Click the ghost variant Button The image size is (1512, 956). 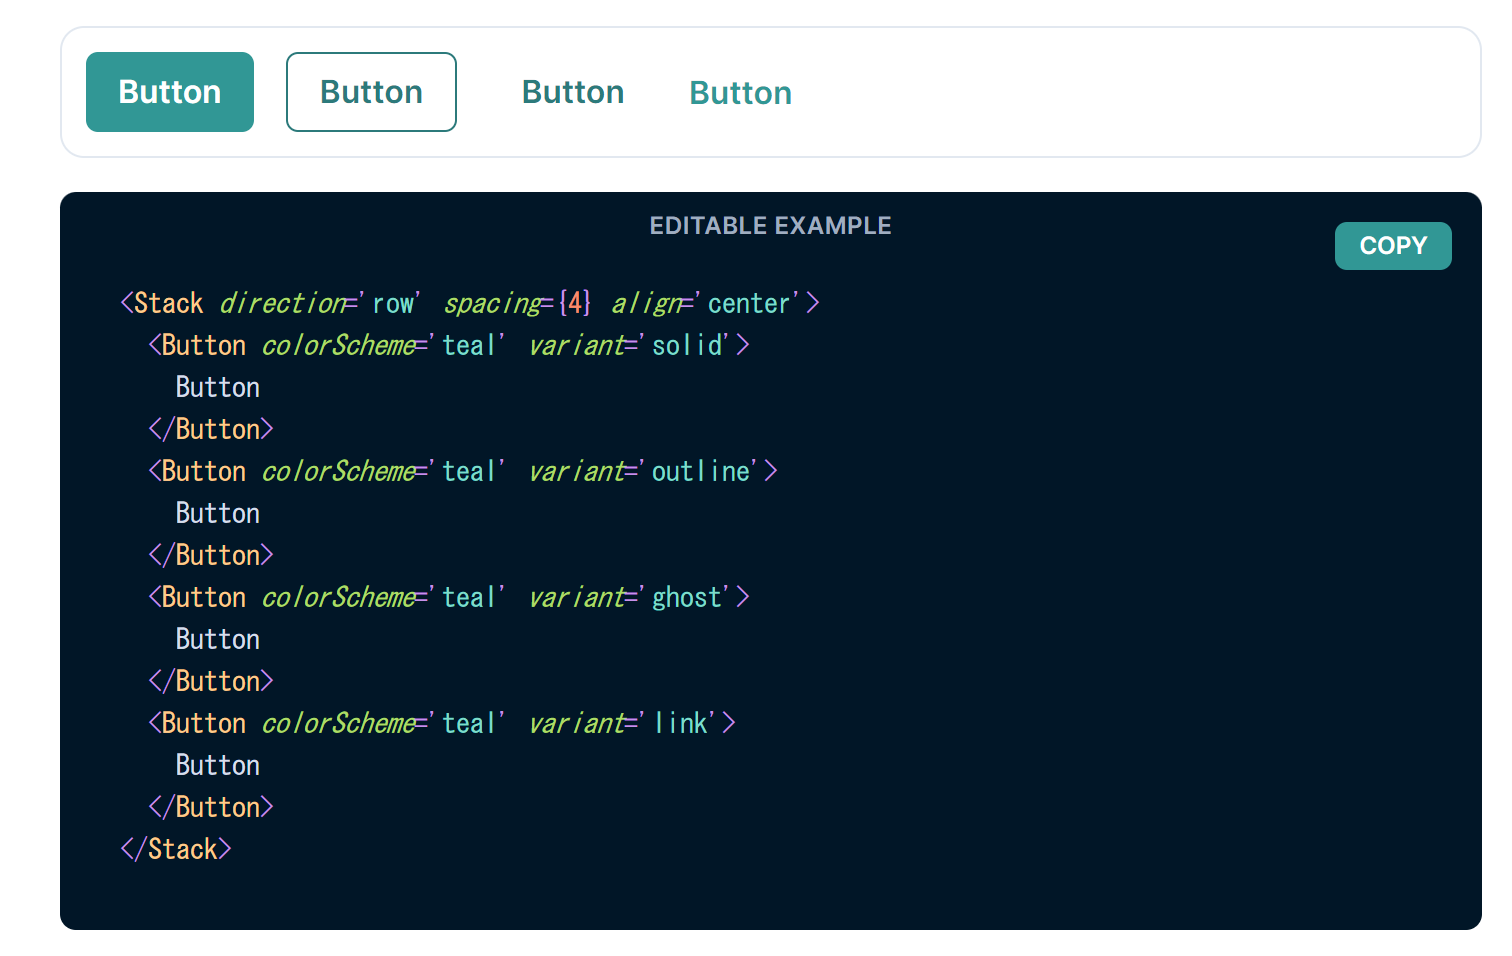pyautogui.click(x=573, y=92)
